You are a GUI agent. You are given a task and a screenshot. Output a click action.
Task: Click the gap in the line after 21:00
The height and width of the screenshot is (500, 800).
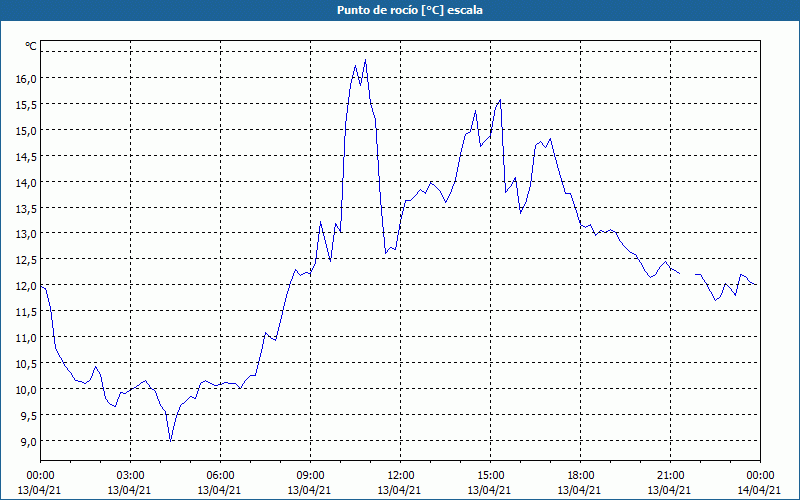[x=688, y=273]
